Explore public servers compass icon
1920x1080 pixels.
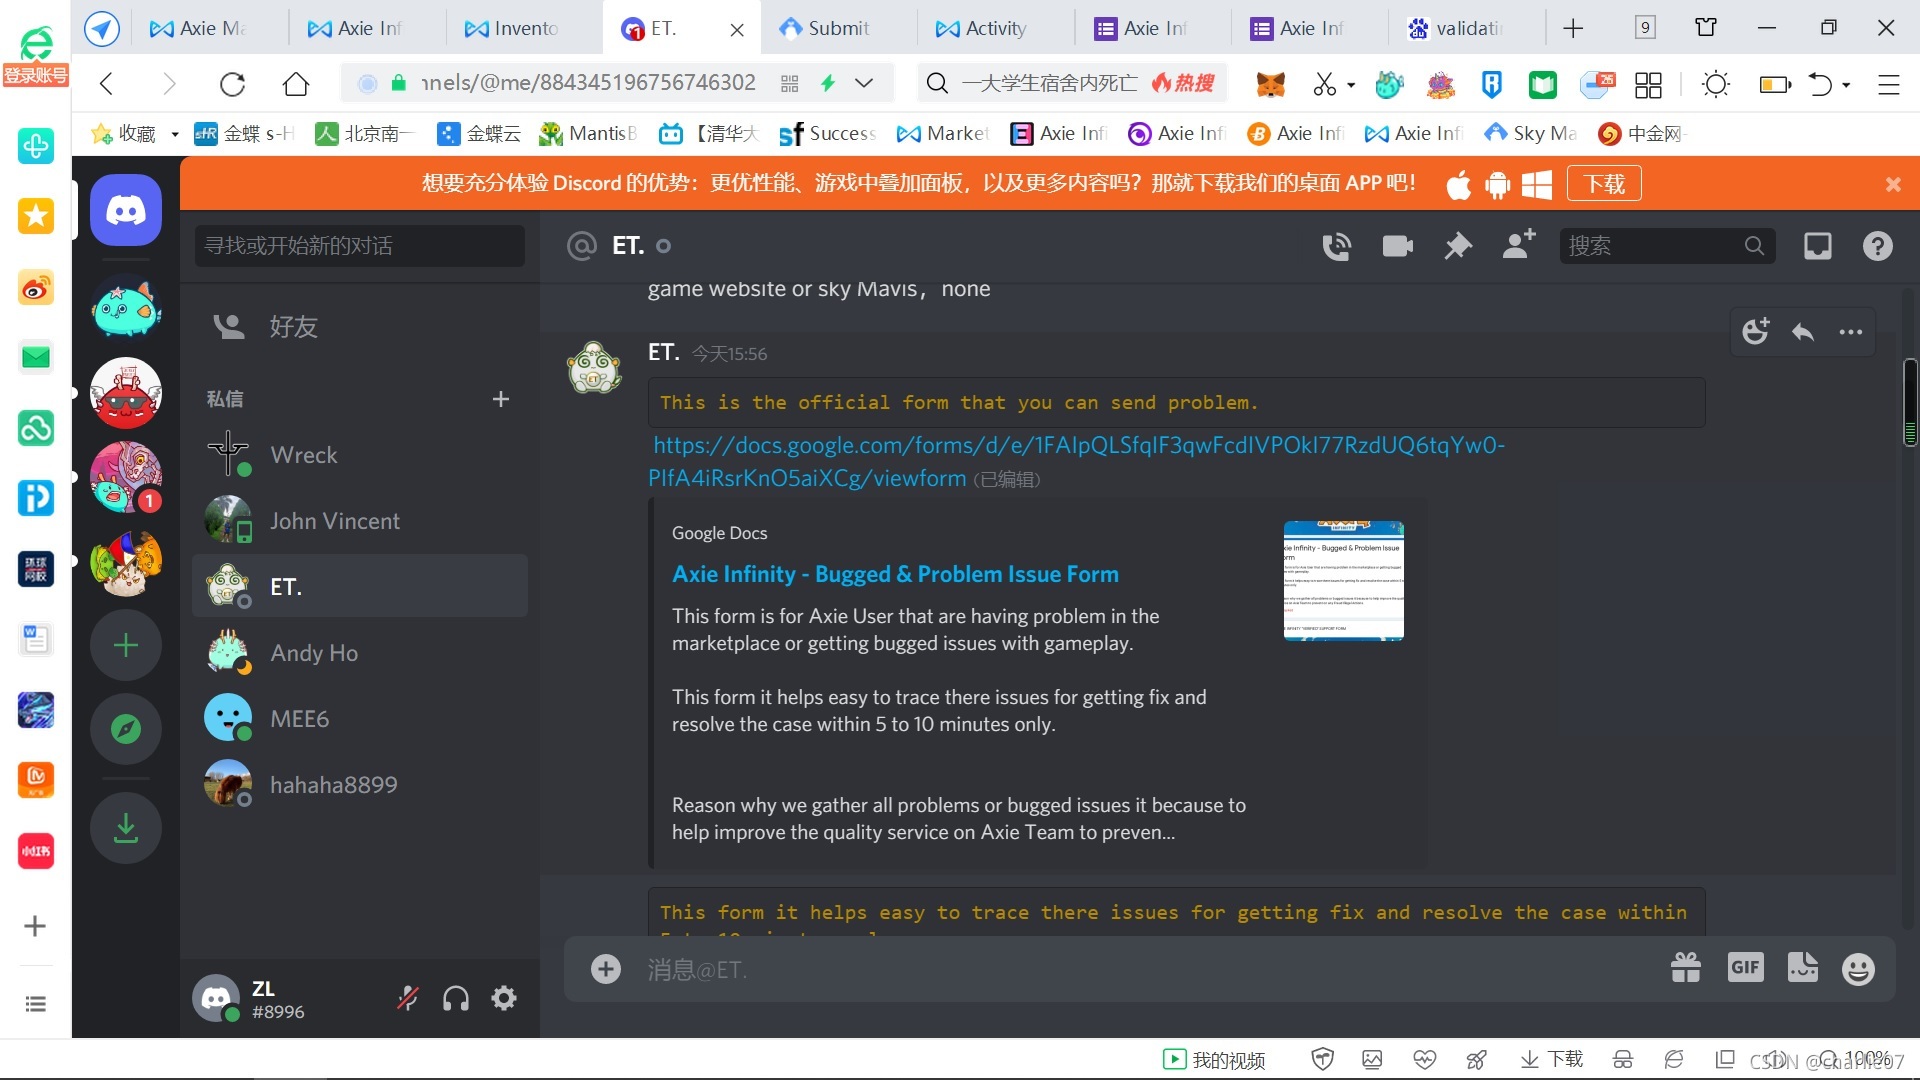point(126,729)
